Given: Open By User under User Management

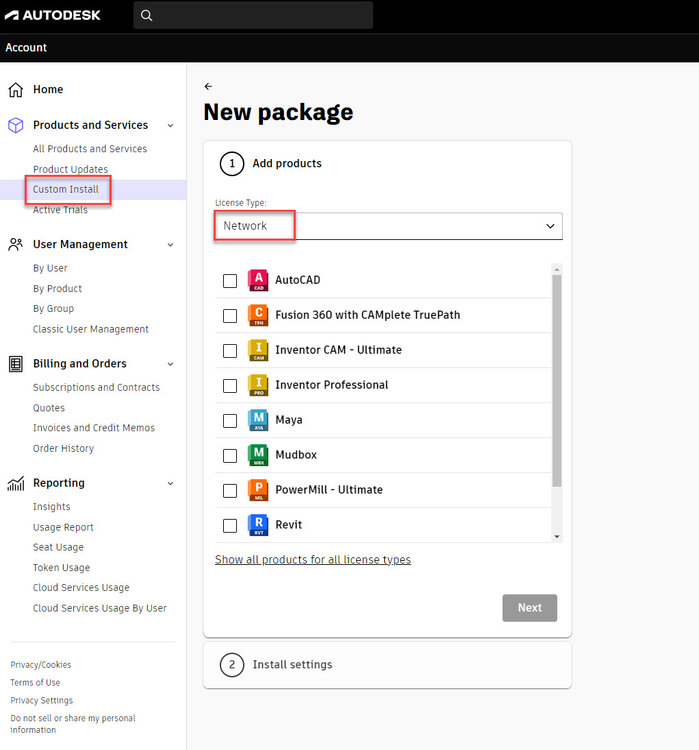Looking at the screenshot, I should coord(50,268).
